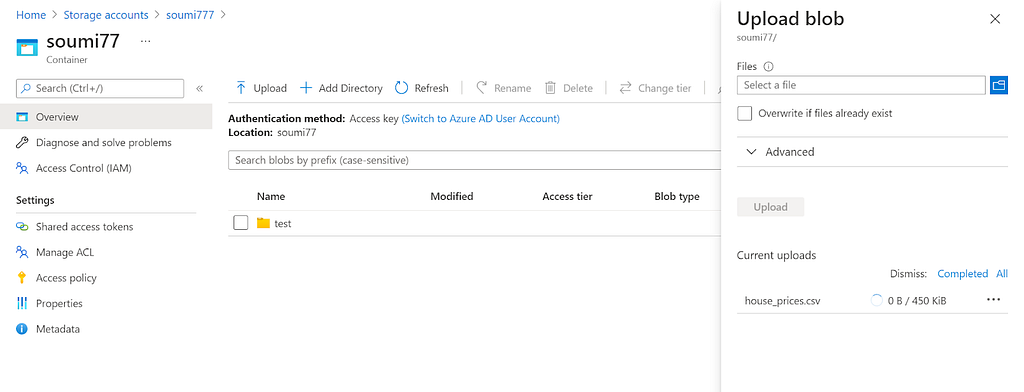Select the test folder checkbox
1024x392 pixels.
coord(241,223)
